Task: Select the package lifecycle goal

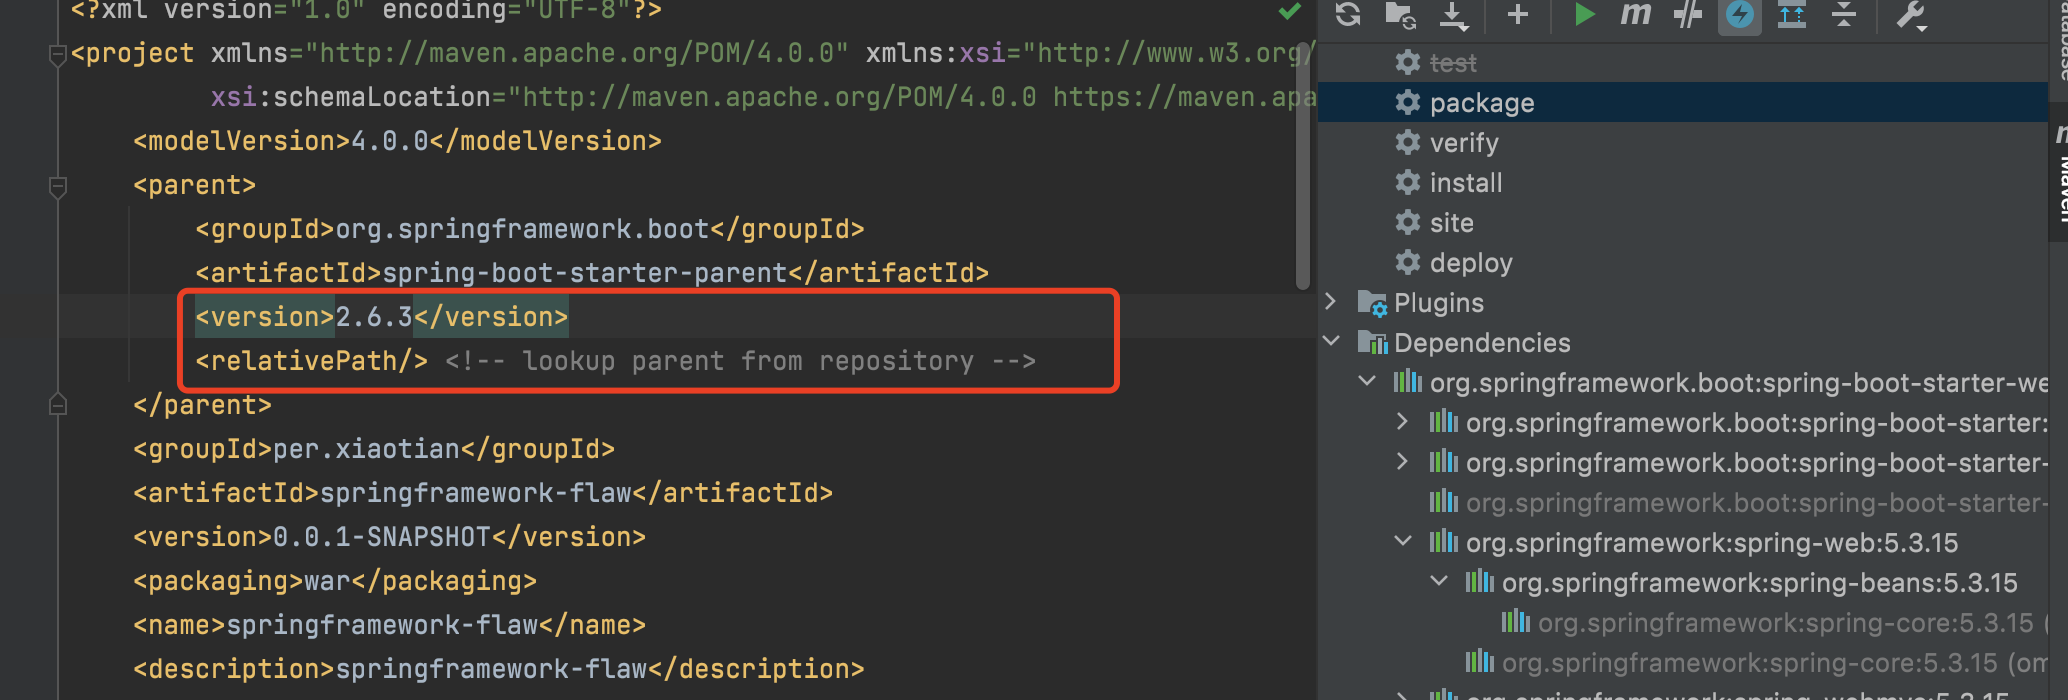Action: [x=1481, y=103]
